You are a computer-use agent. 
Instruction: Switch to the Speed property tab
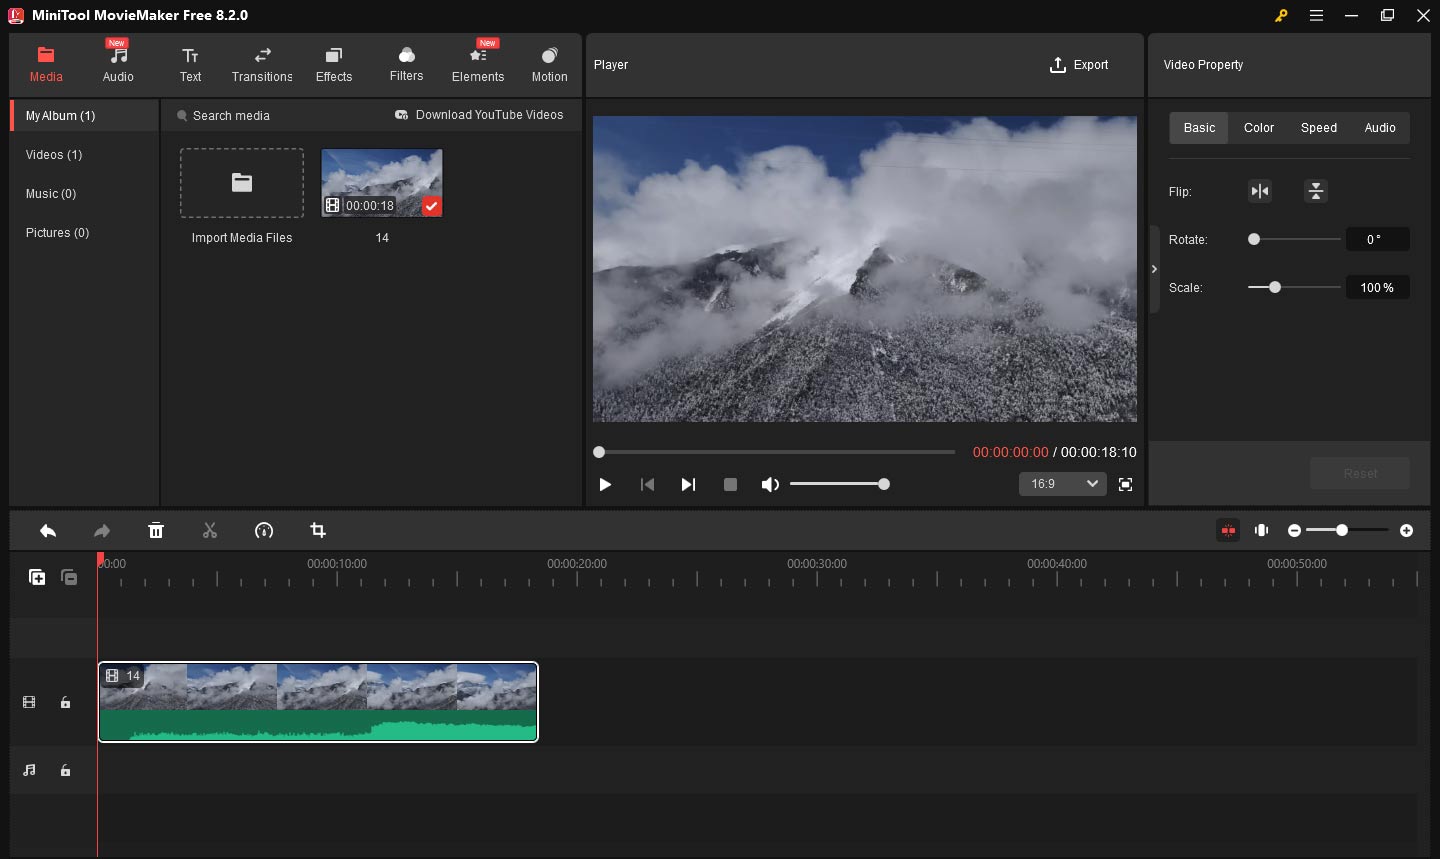[1319, 128]
